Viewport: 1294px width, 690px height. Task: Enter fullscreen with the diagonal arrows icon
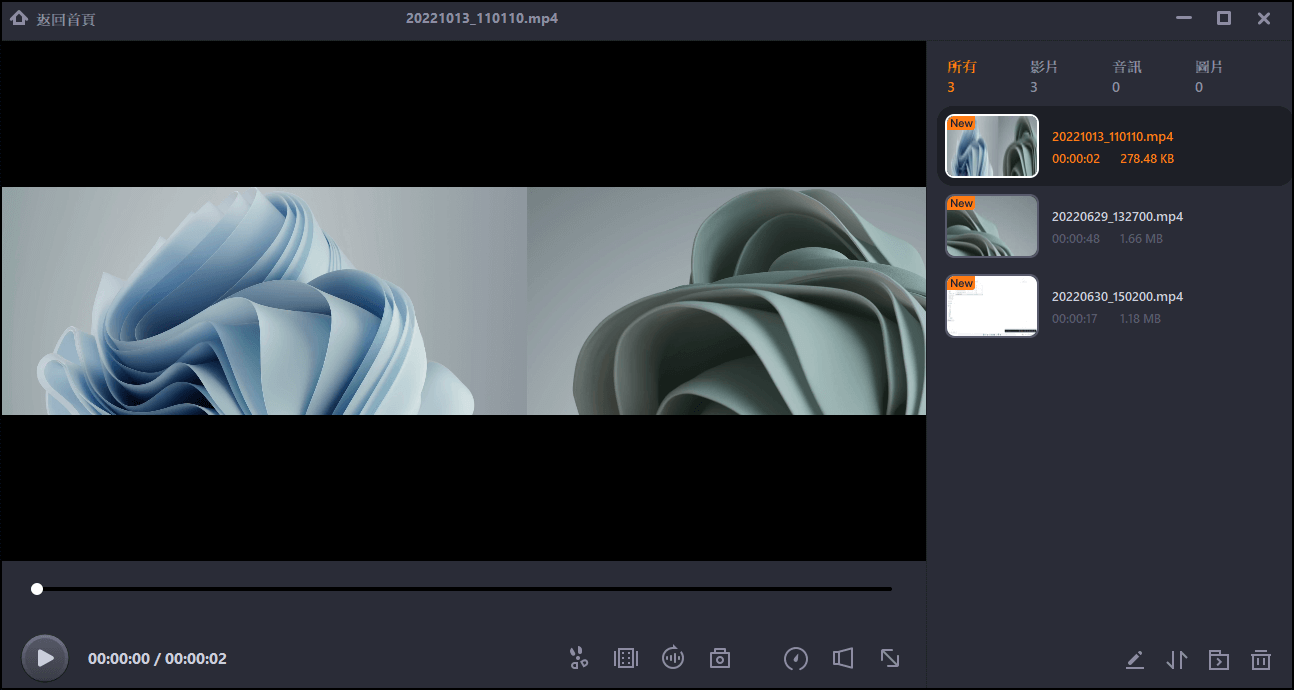890,658
